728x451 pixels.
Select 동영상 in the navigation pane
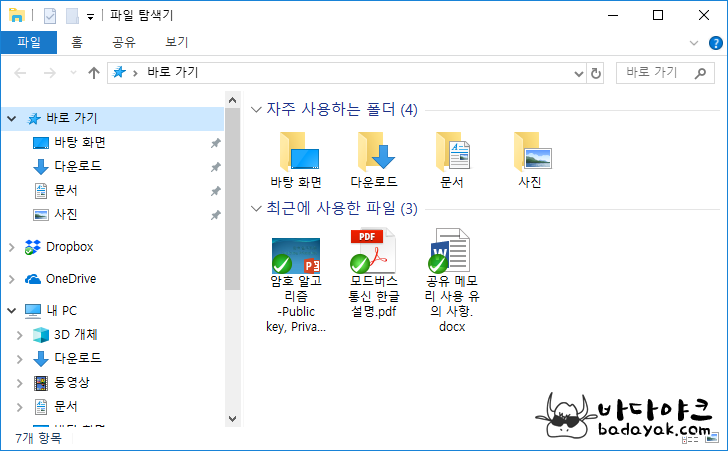(72, 382)
